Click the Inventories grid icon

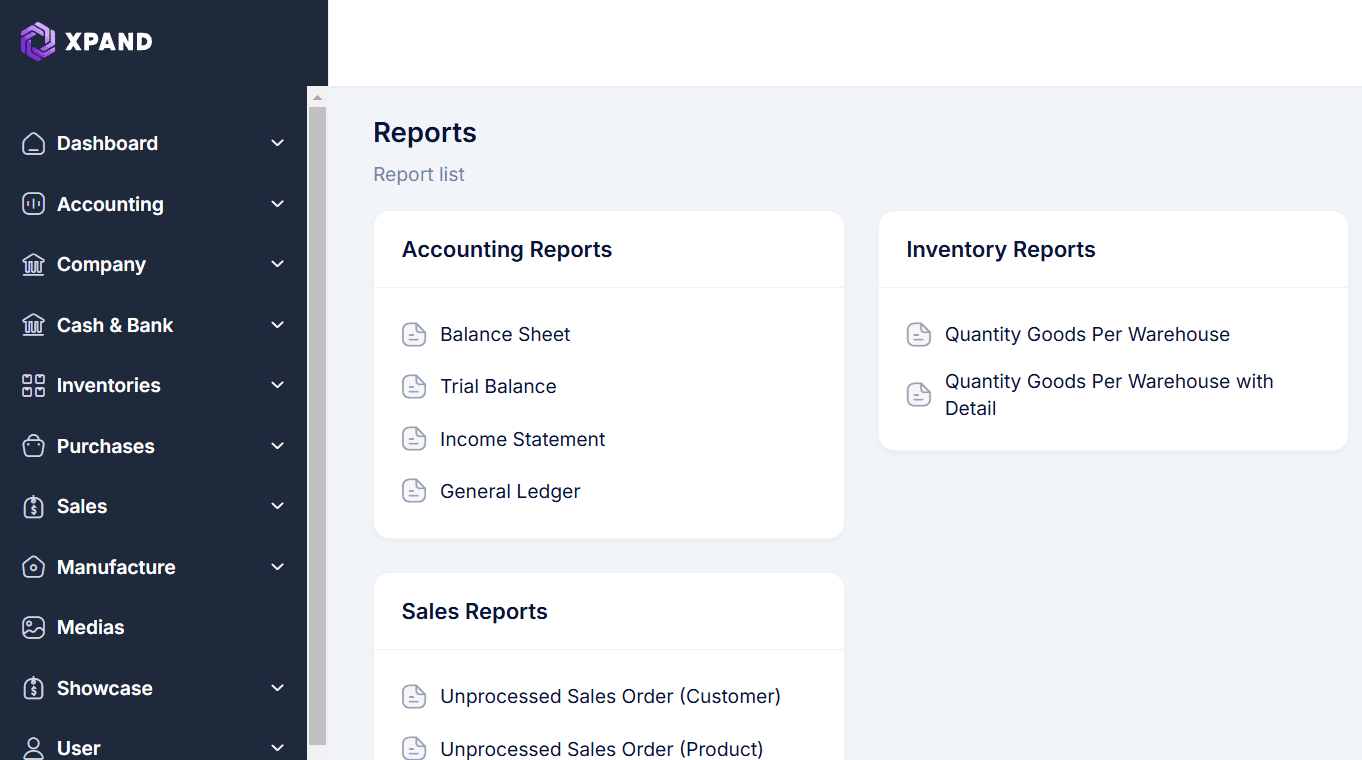[x=33, y=386]
